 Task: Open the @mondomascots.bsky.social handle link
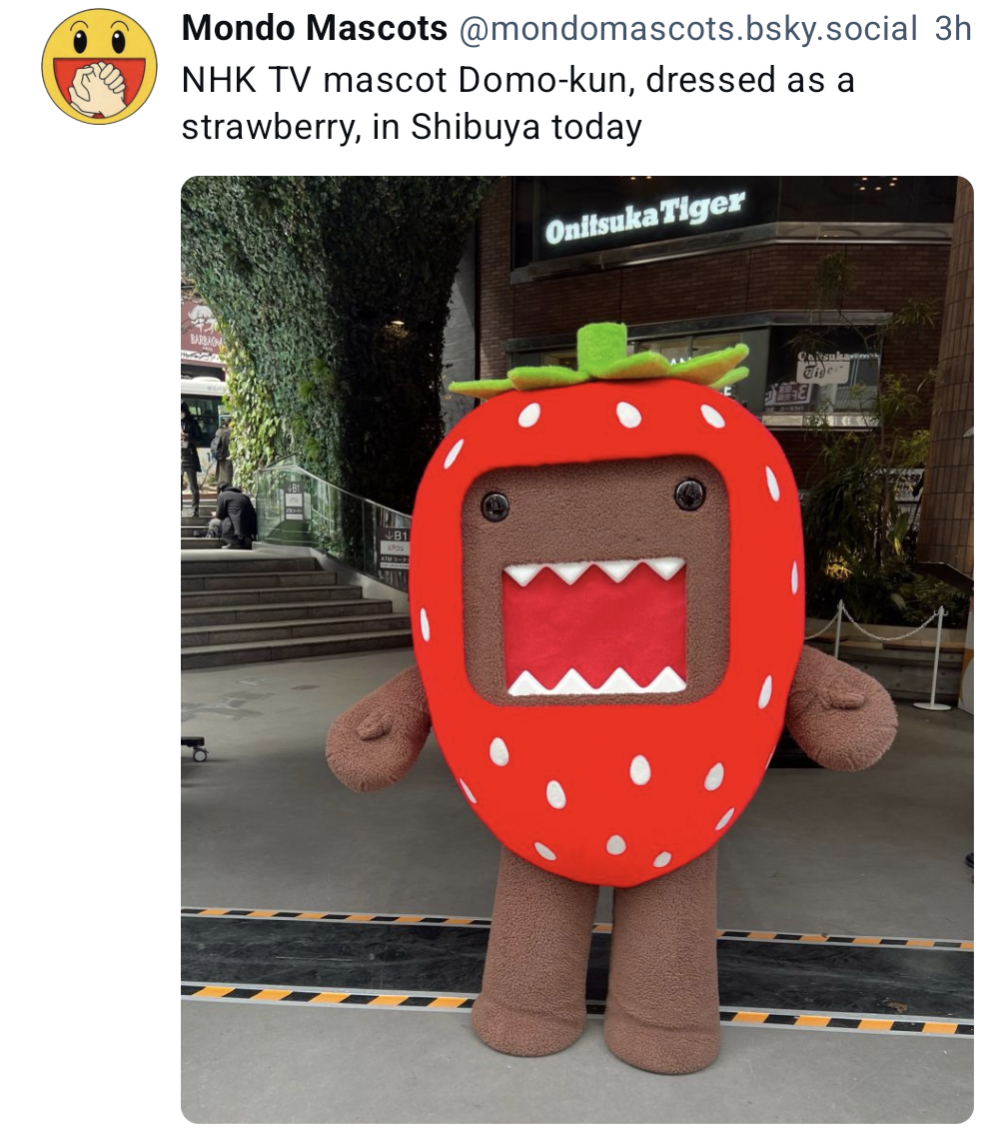tap(687, 30)
